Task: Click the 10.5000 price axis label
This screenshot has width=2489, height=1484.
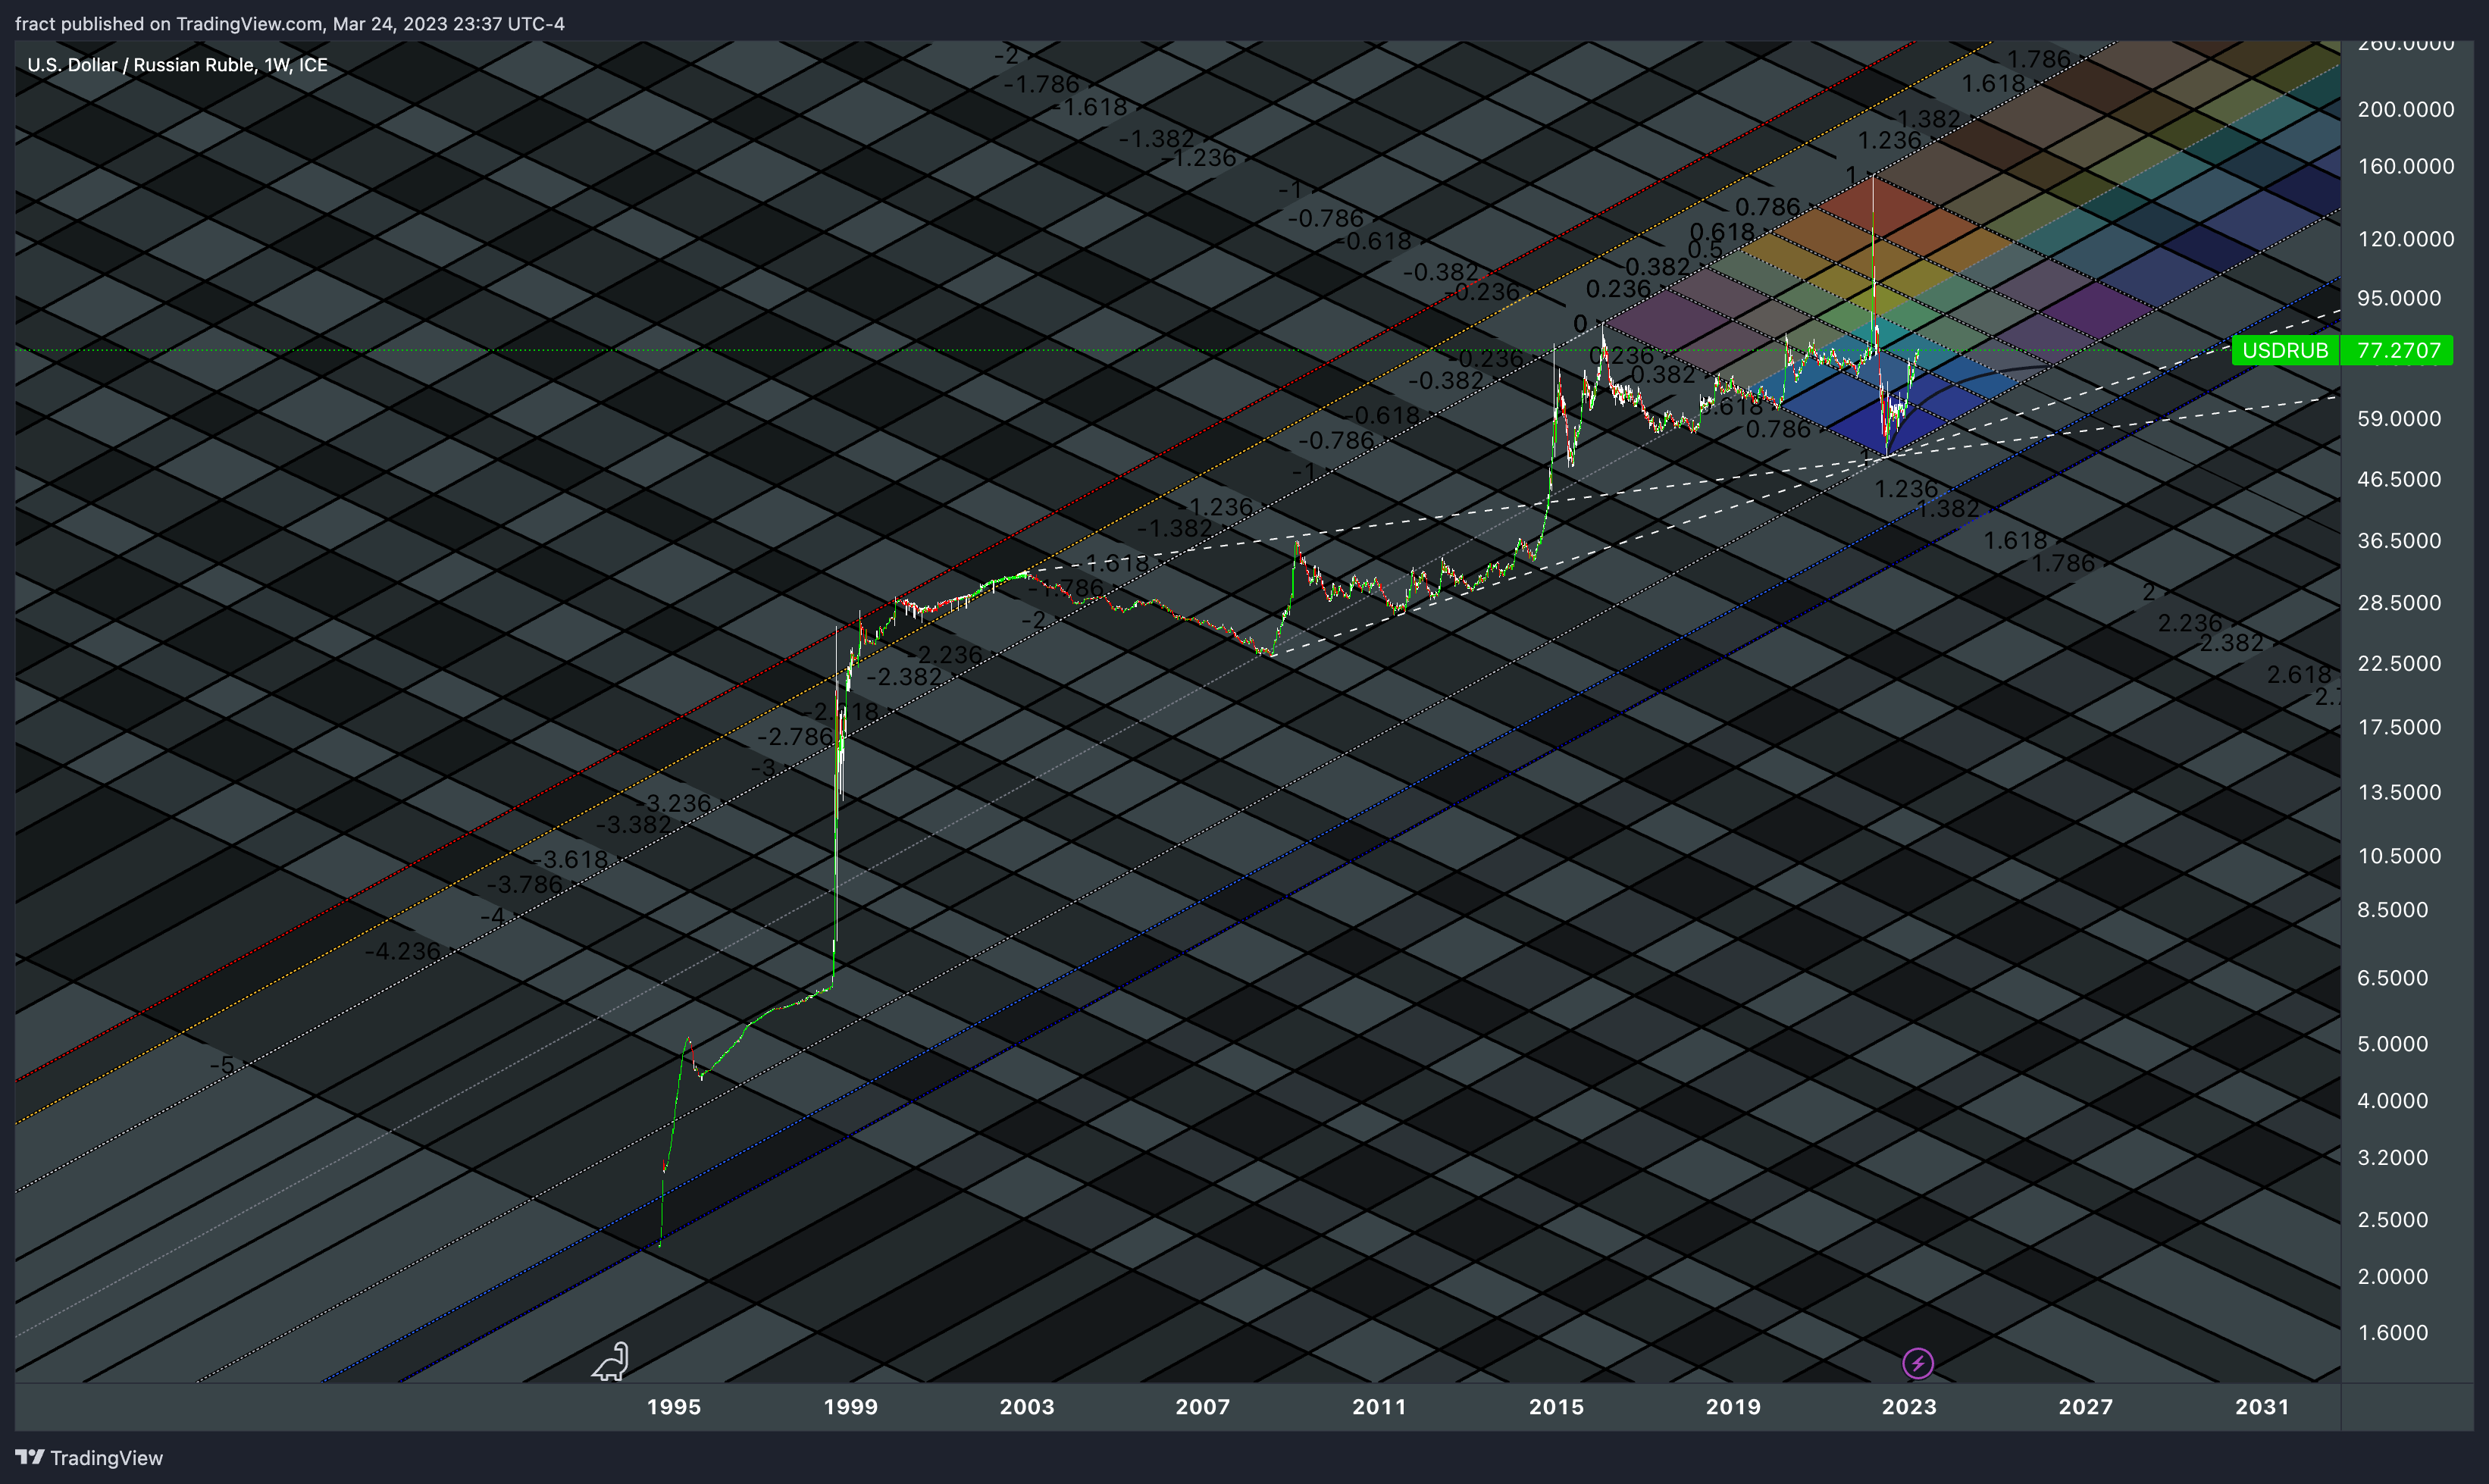Action: [2399, 856]
